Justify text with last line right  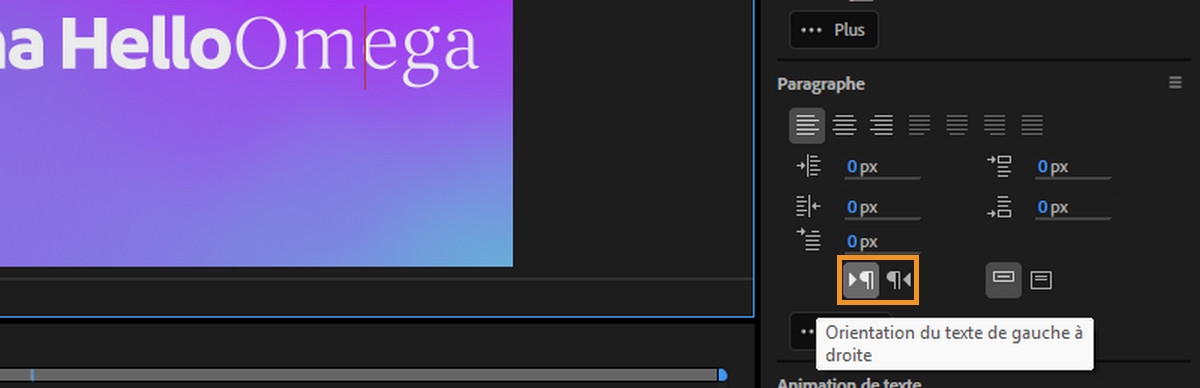pyautogui.click(x=994, y=125)
